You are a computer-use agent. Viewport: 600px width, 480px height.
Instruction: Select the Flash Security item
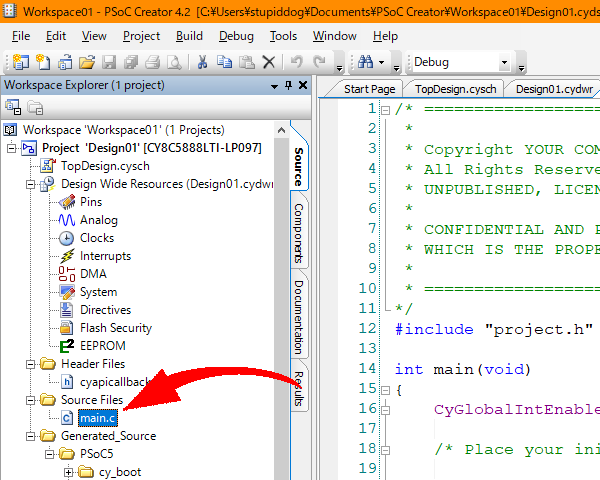pyautogui.click(x=116, y=328)
